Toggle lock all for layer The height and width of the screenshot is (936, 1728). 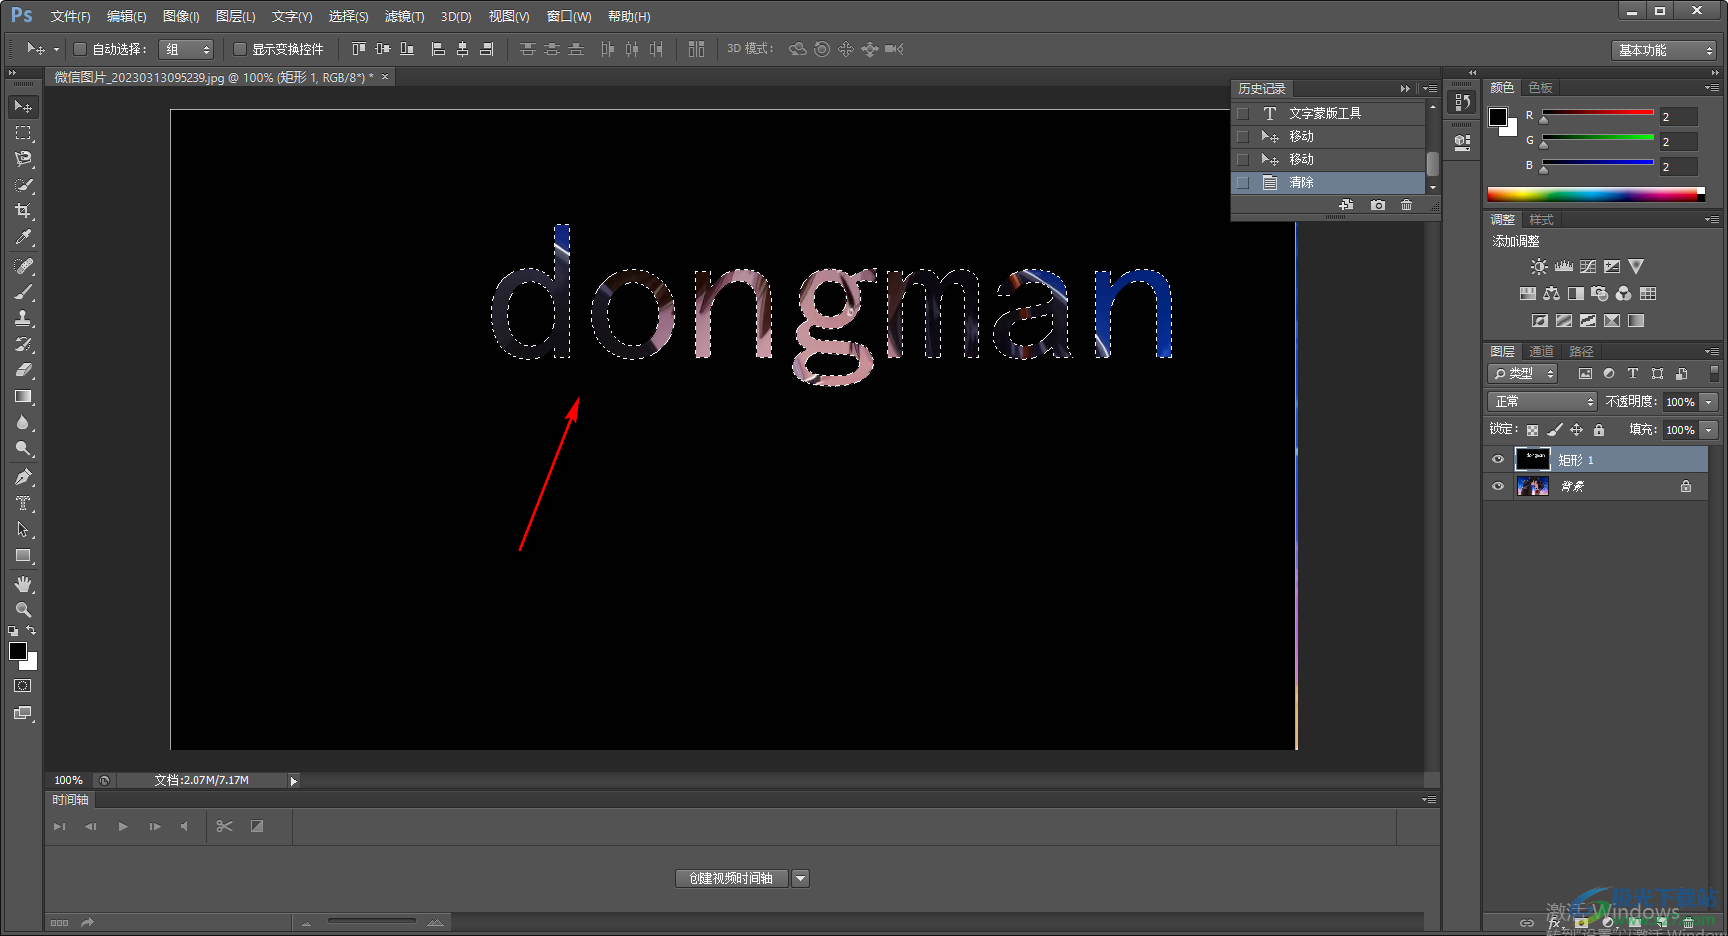[1599, 430]
